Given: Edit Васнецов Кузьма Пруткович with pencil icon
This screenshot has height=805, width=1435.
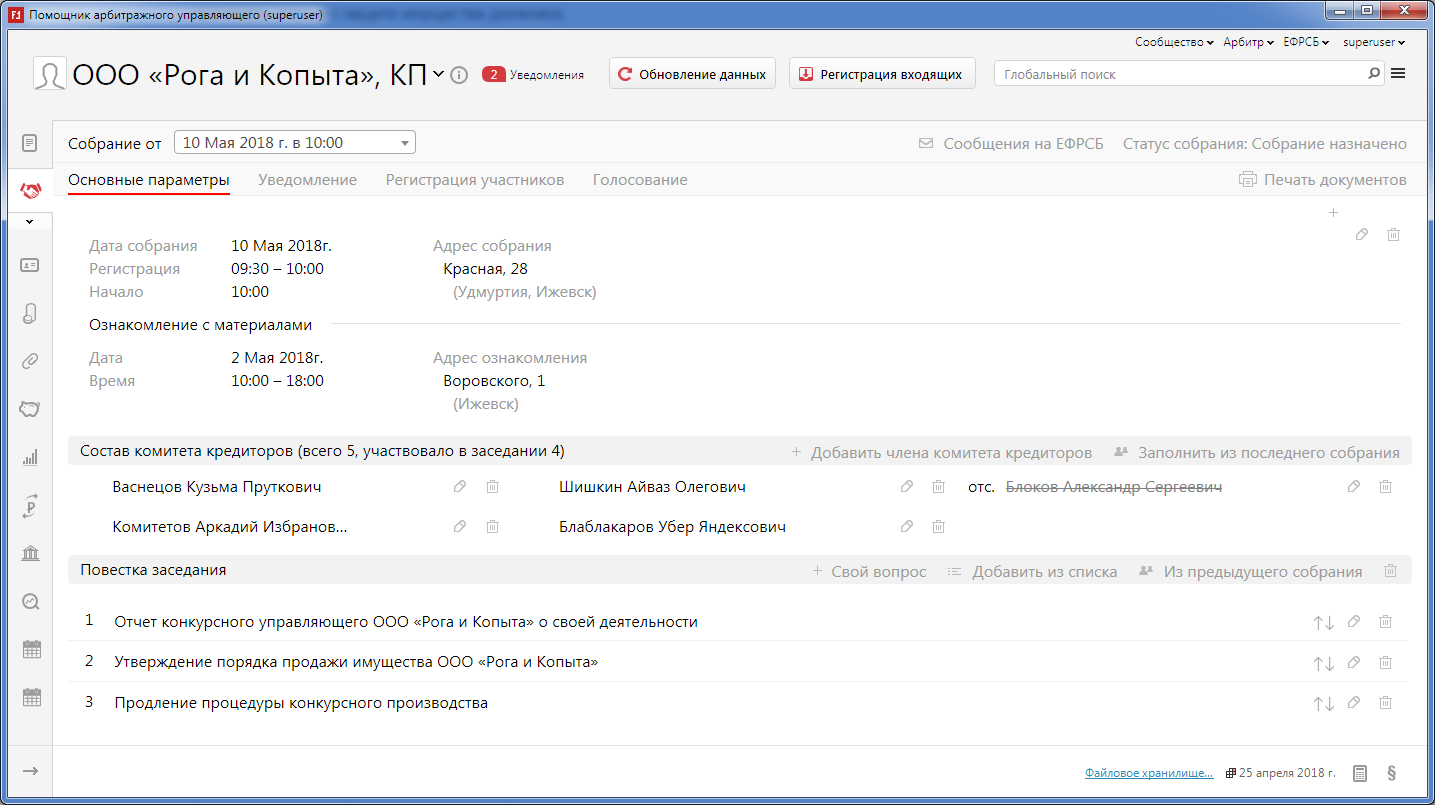Looking at the screenshot, I should [x=460, y=487].
